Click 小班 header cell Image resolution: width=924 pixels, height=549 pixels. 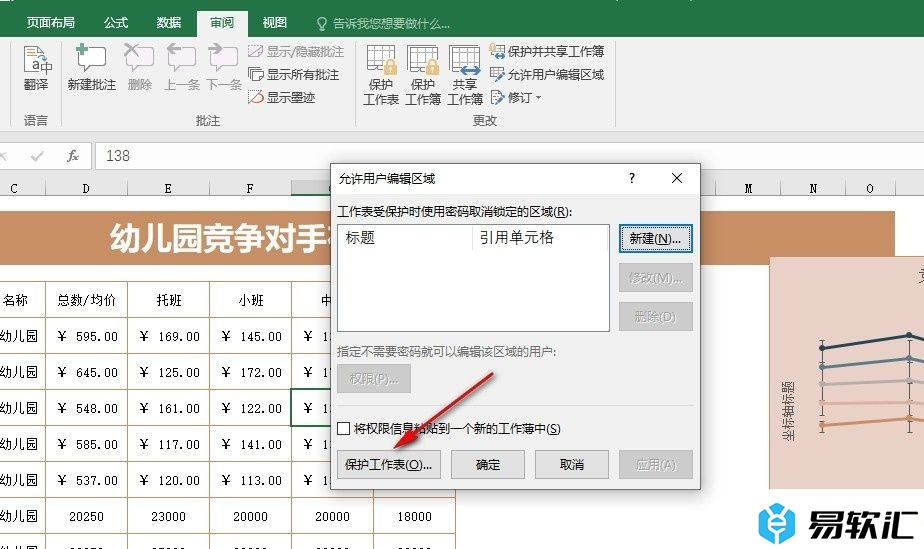coord(250,300)
